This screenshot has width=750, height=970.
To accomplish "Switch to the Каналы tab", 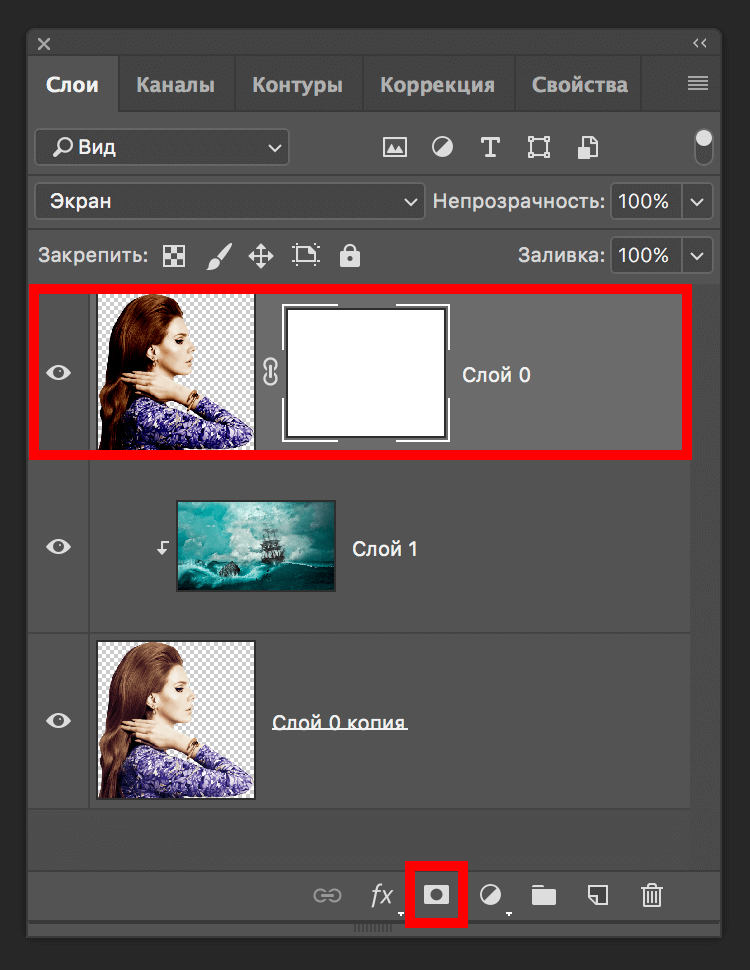I will tap(175, 85).
